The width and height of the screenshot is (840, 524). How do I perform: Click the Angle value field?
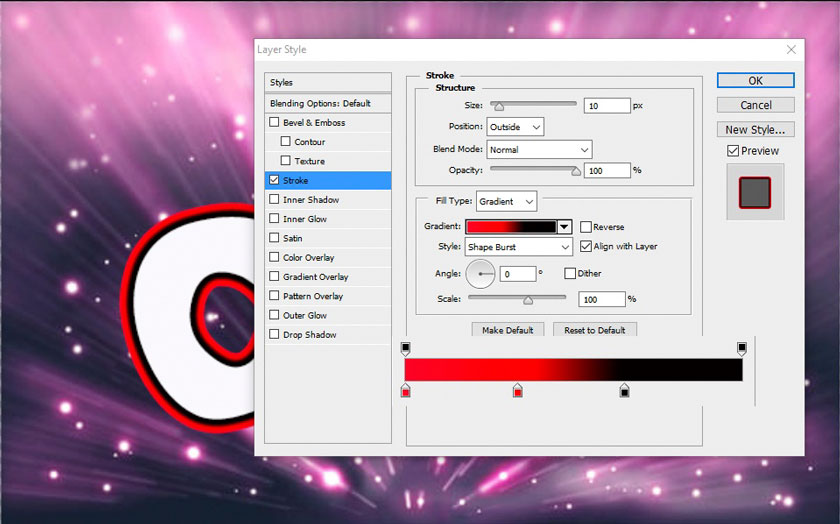click(518, 274)
